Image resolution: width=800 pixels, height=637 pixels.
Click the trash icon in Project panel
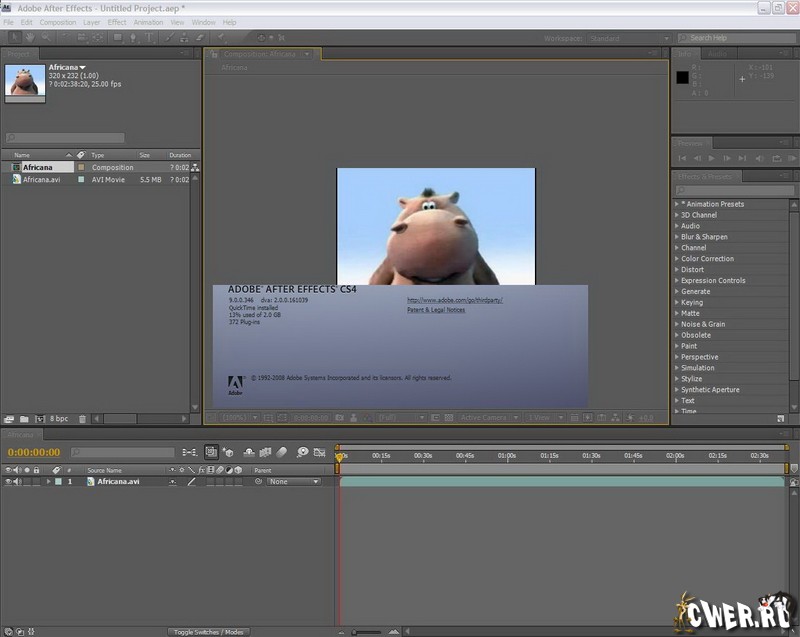[x=83, y=418]
